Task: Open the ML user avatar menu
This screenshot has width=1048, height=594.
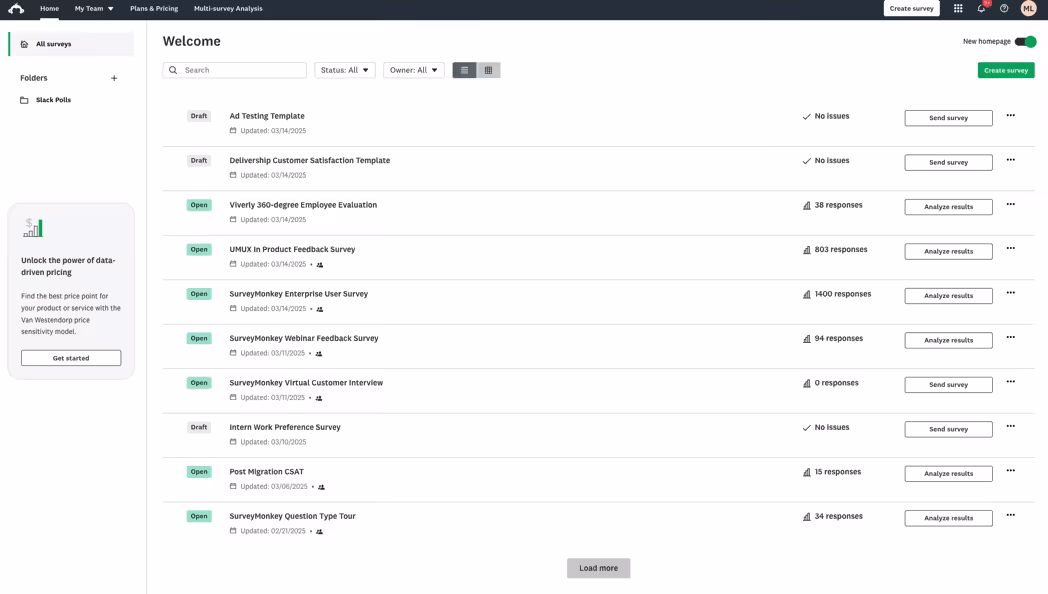Action: pos(1028,9)
